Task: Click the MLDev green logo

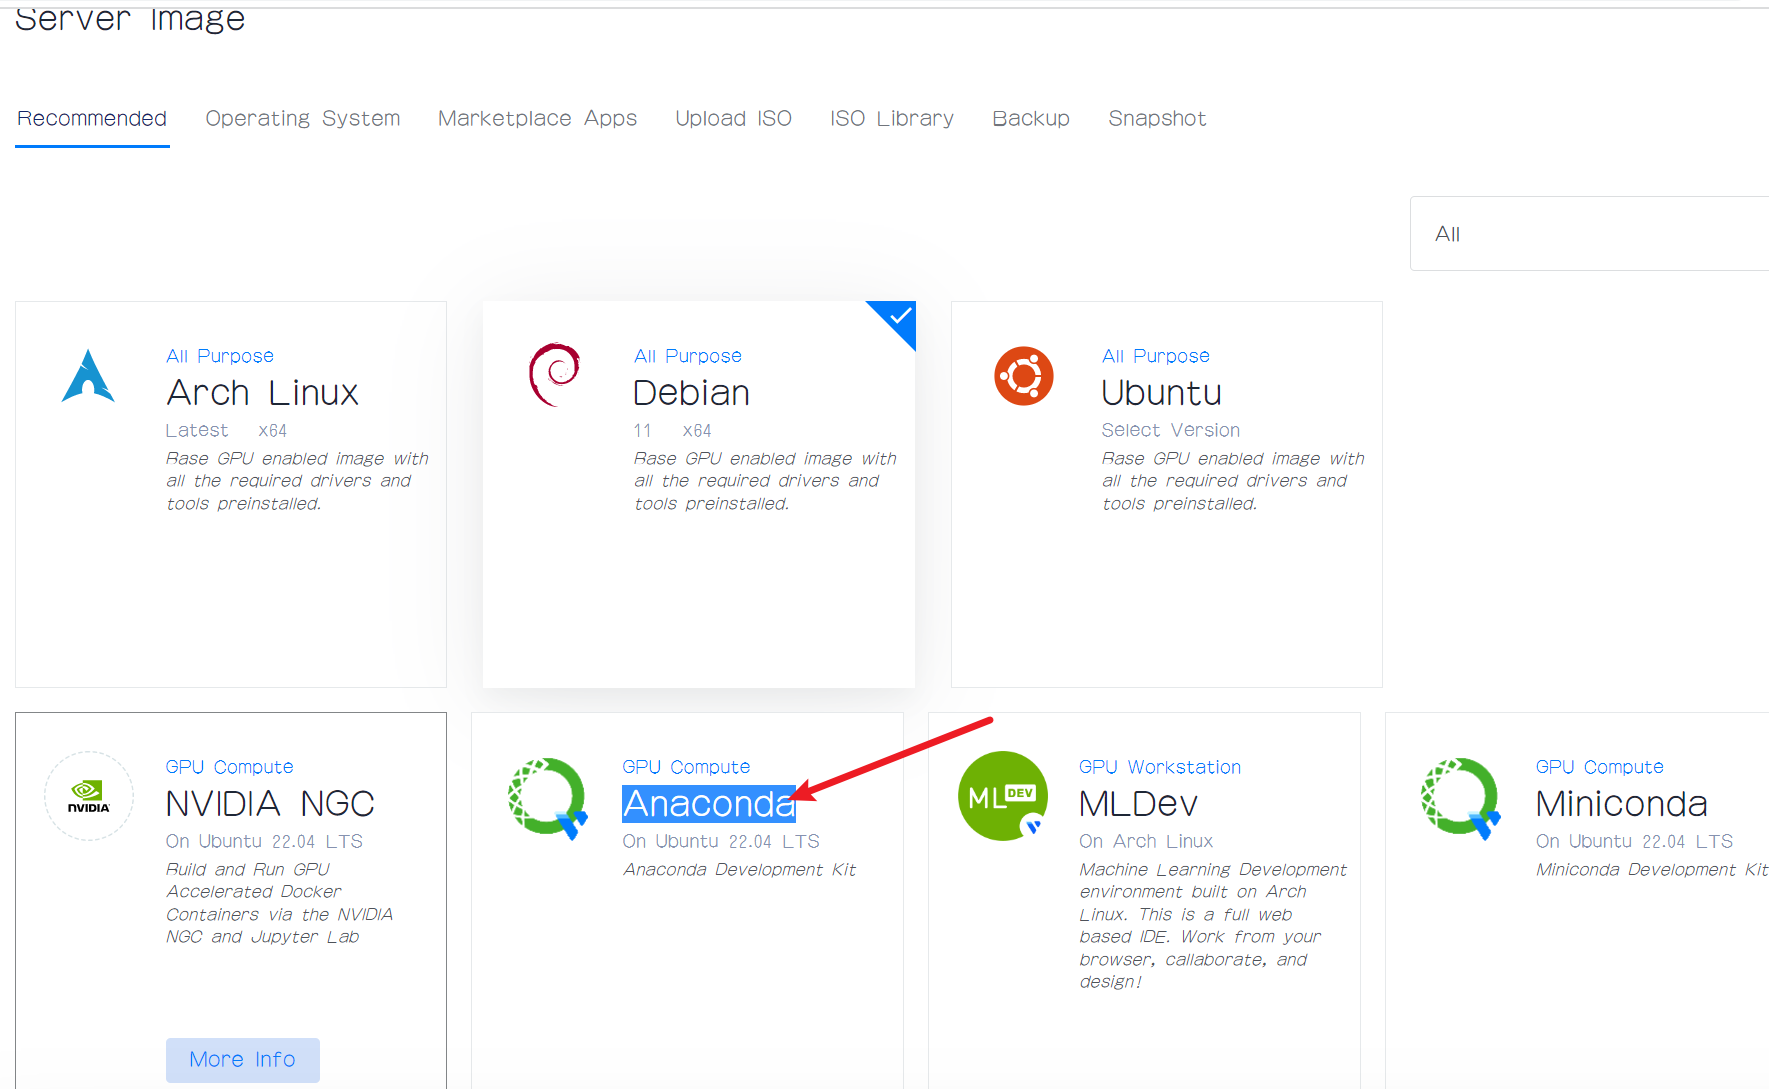Action: 1003,796
